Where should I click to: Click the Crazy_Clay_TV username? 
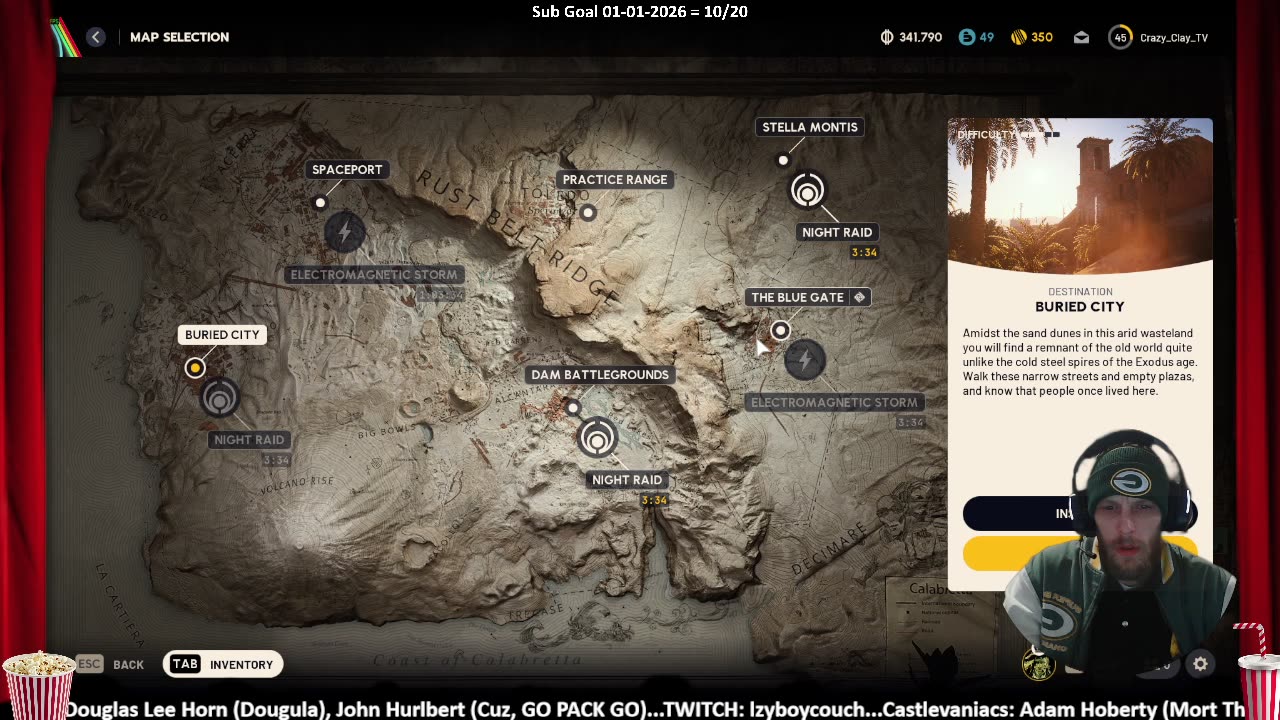tap(1174, 38)
